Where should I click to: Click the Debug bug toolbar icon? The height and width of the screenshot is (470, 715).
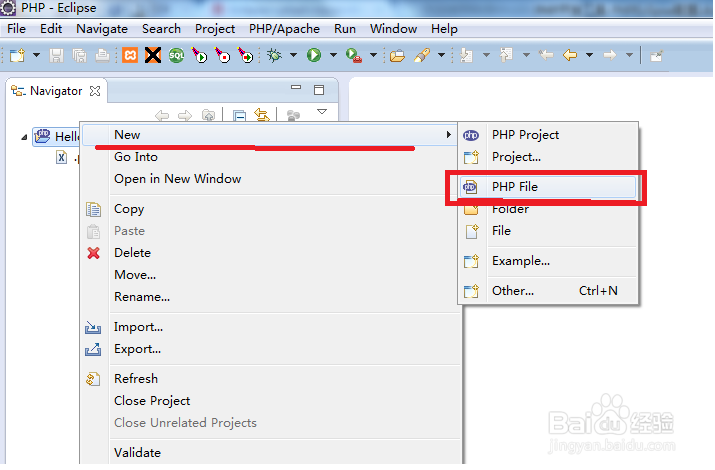pyautogui.click(x=274, y=55)
